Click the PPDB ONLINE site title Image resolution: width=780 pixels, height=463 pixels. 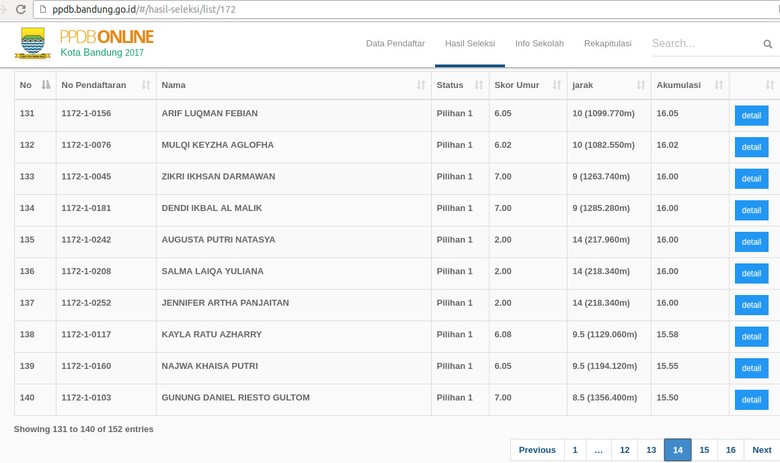pos(106,37)
